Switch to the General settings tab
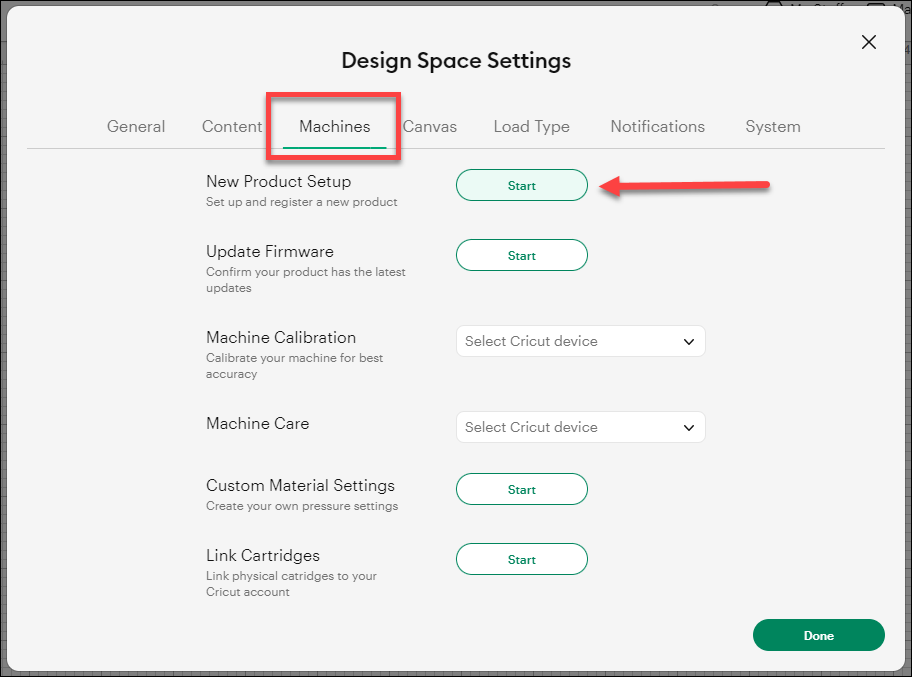The image size is (912, 677). (x=136, y=126)
